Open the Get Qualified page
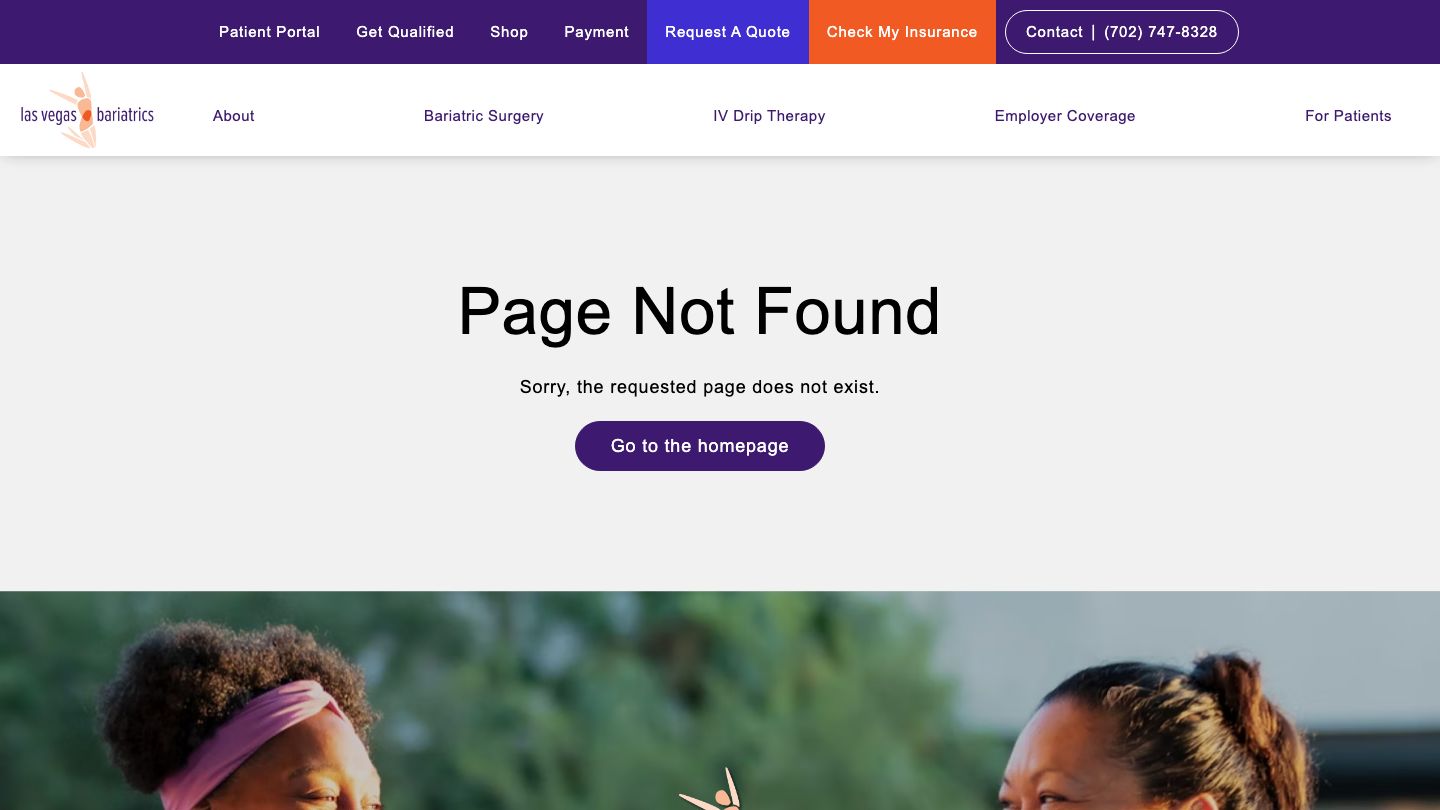This screenshot has height=810, width=1440. coord(405,32)
